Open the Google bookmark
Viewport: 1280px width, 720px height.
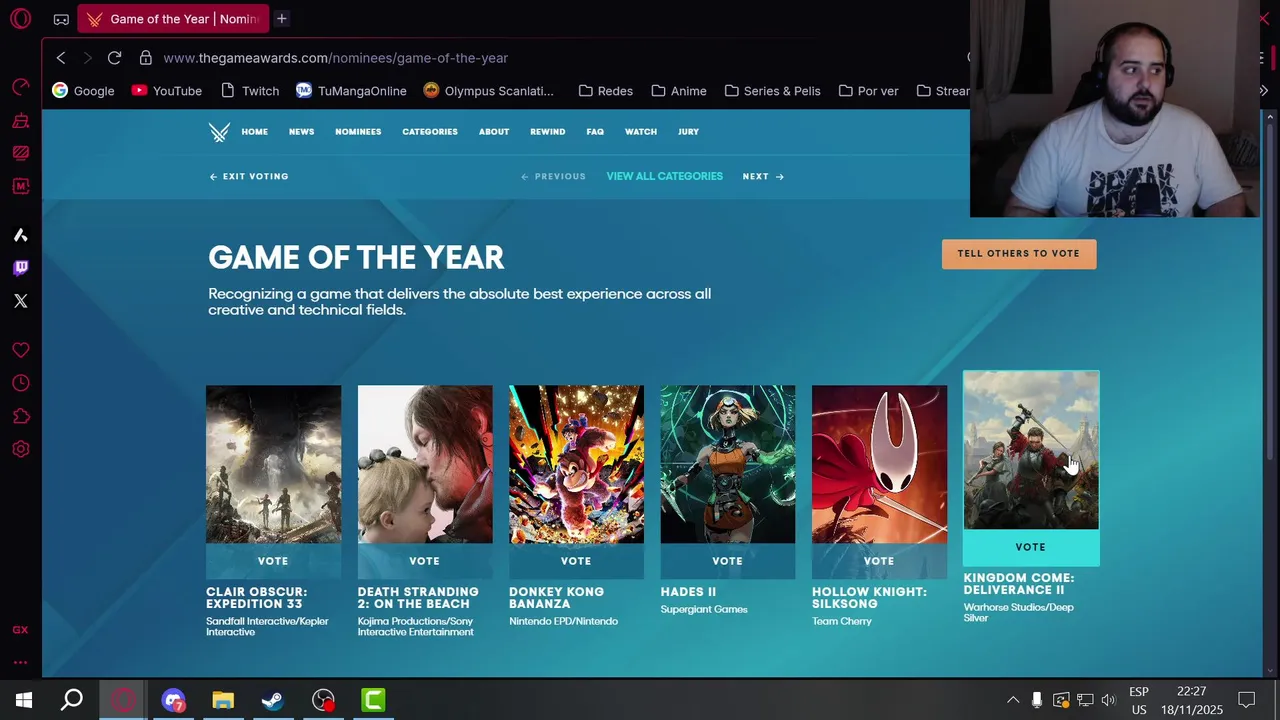(x=83, y=91)
